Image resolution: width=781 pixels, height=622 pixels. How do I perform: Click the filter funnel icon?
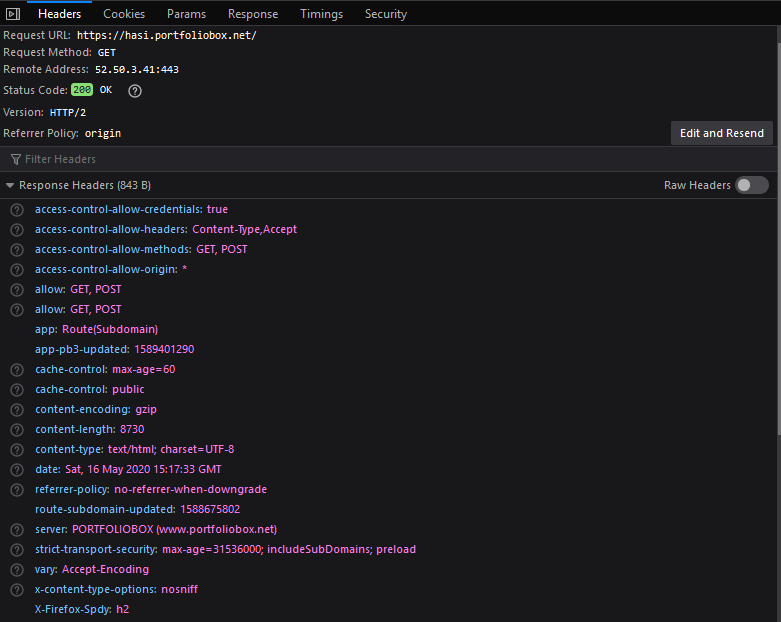point(16,159)
